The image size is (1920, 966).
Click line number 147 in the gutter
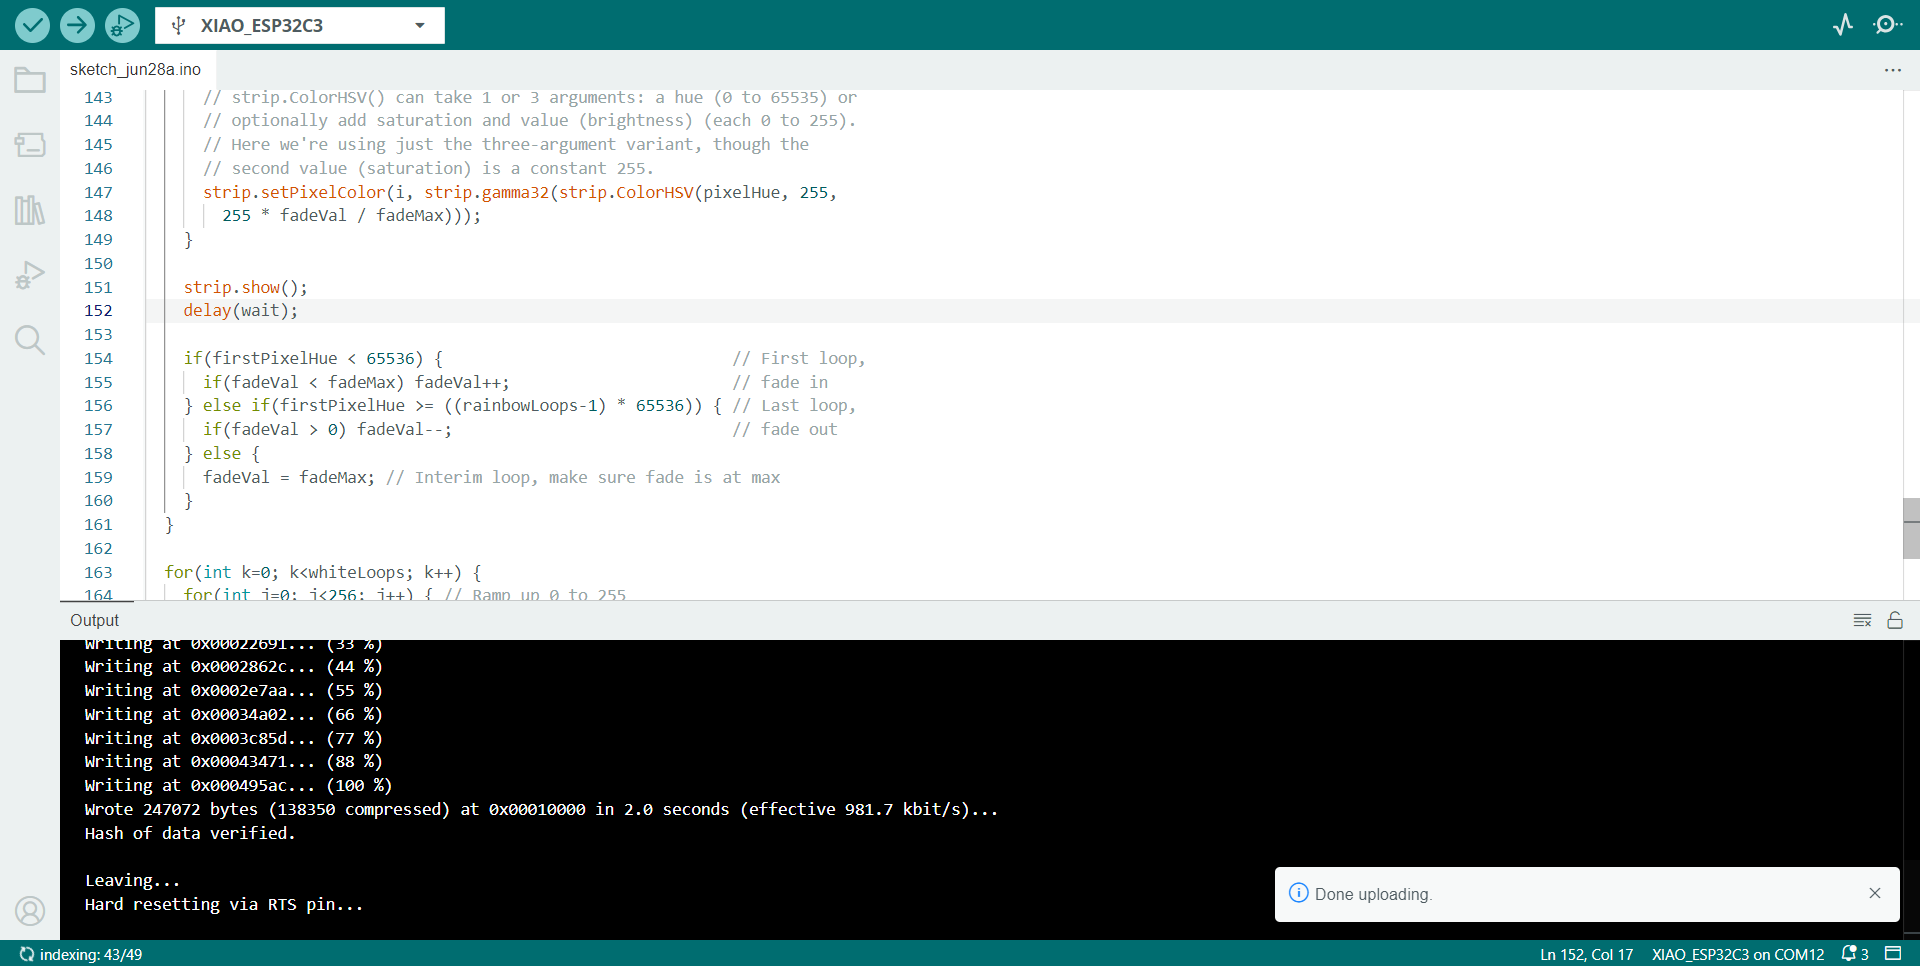click(x=98, y=192)
